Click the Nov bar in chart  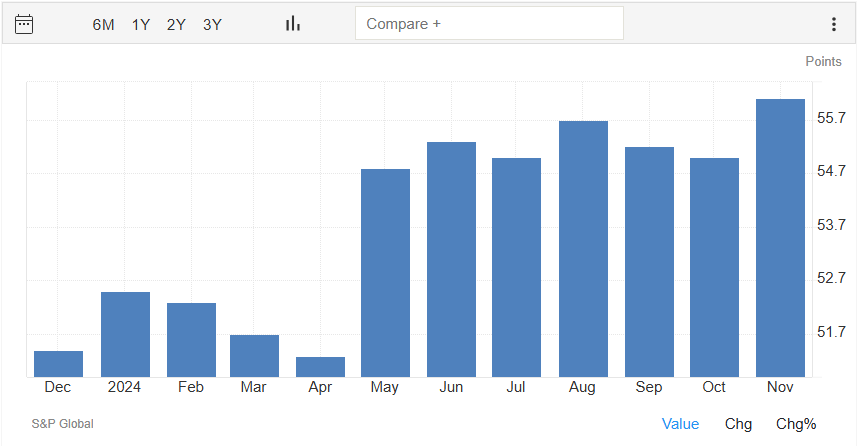coord(780,238)
